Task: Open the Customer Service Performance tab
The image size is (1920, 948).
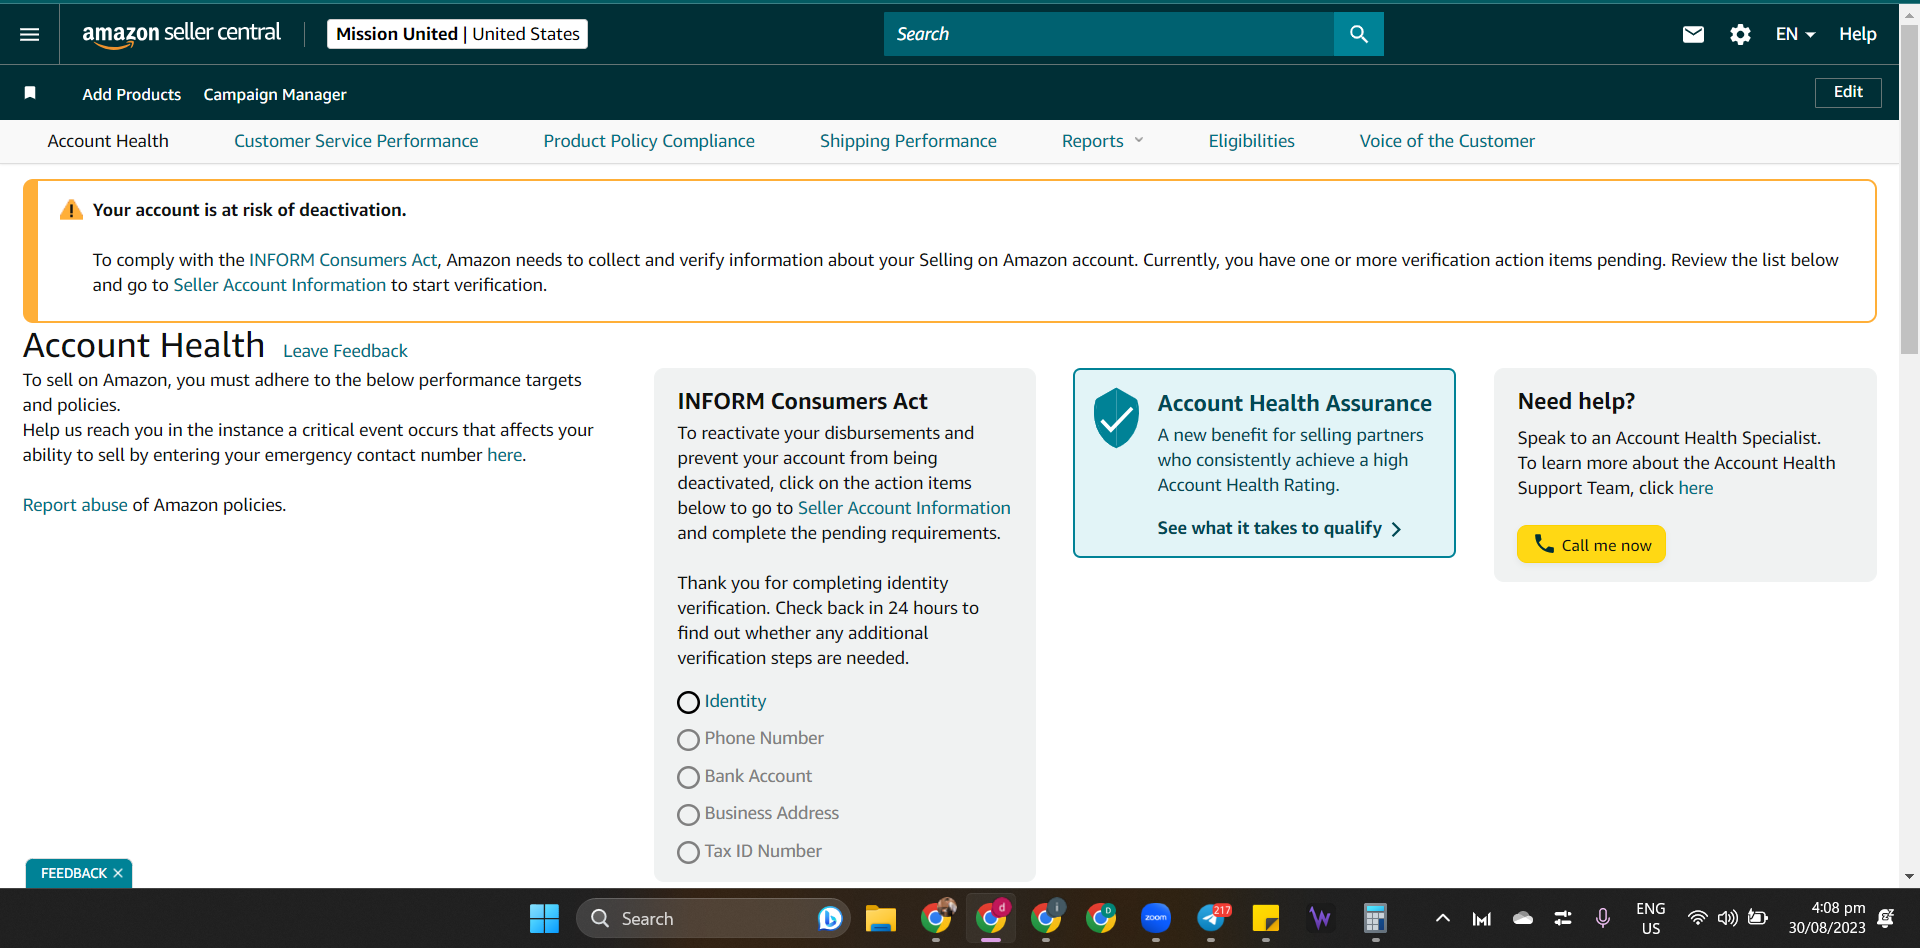Action: [x=356, y=141]
